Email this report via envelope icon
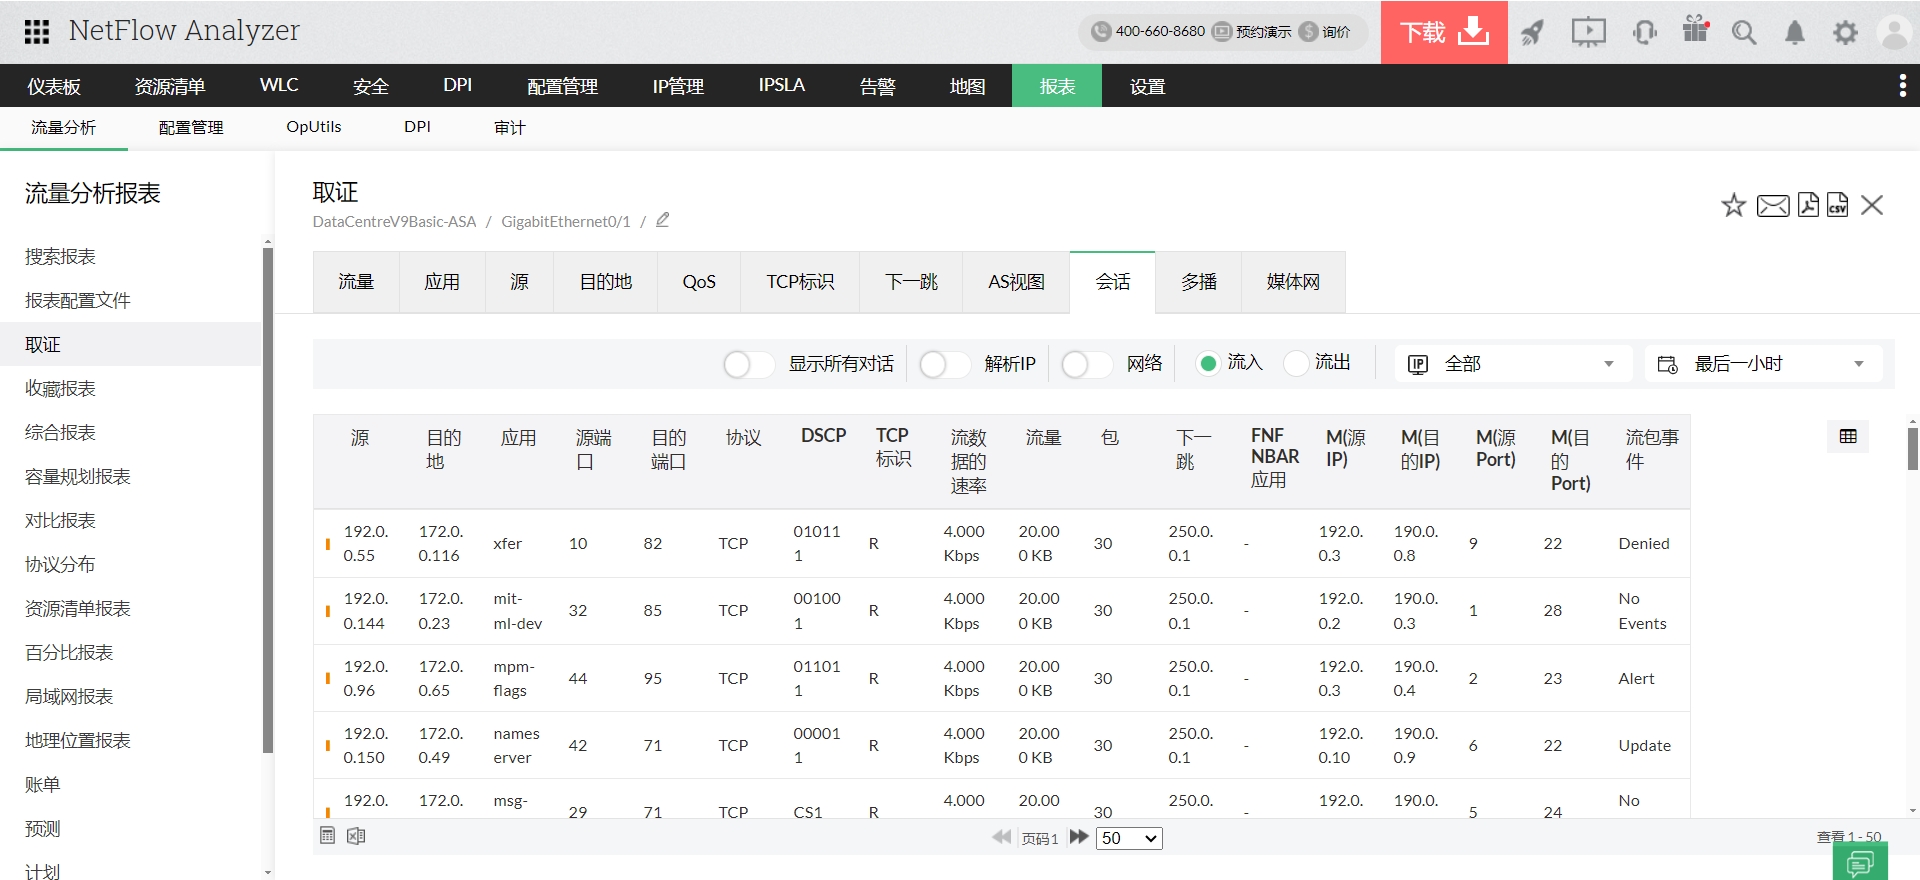The width and height of the screenshot is (1920, 880). point(1772,206)
